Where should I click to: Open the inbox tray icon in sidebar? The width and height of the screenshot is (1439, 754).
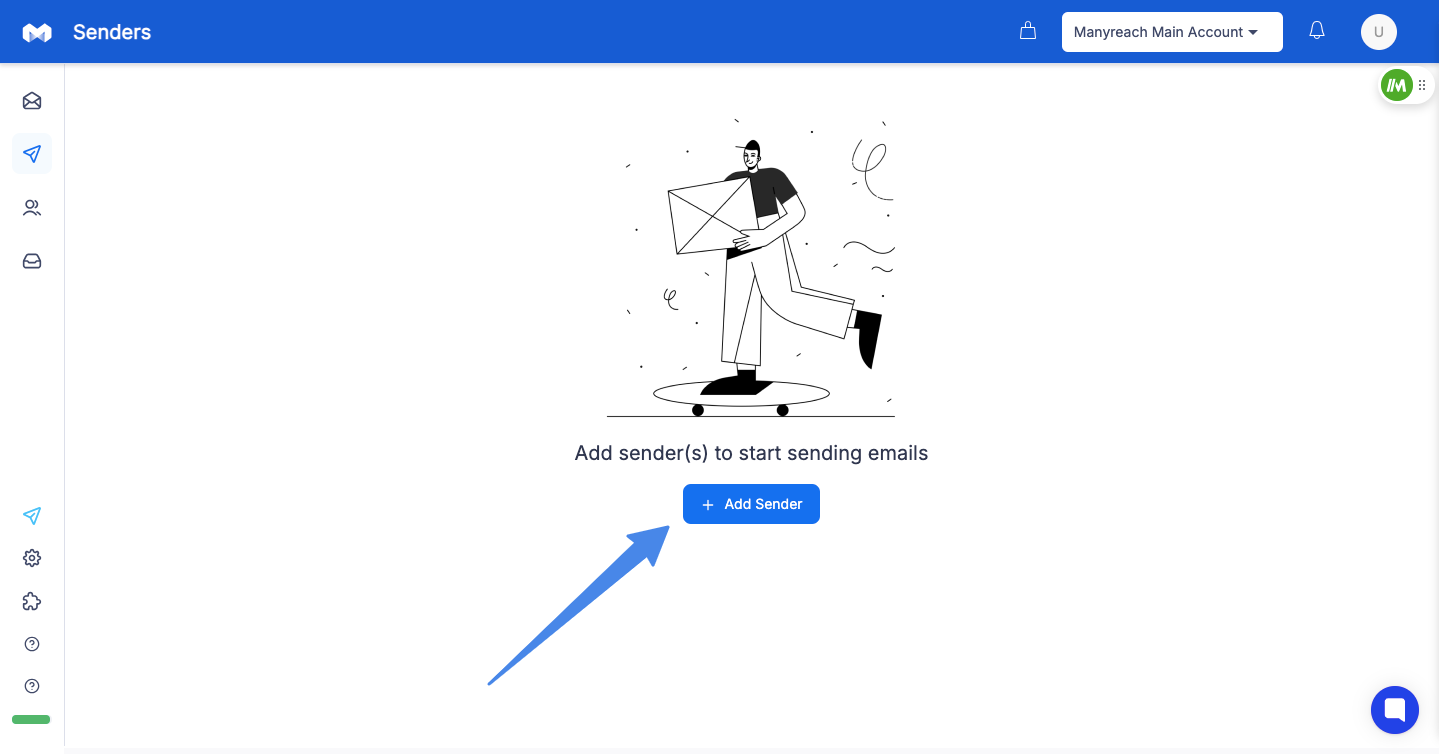point(32,261)
